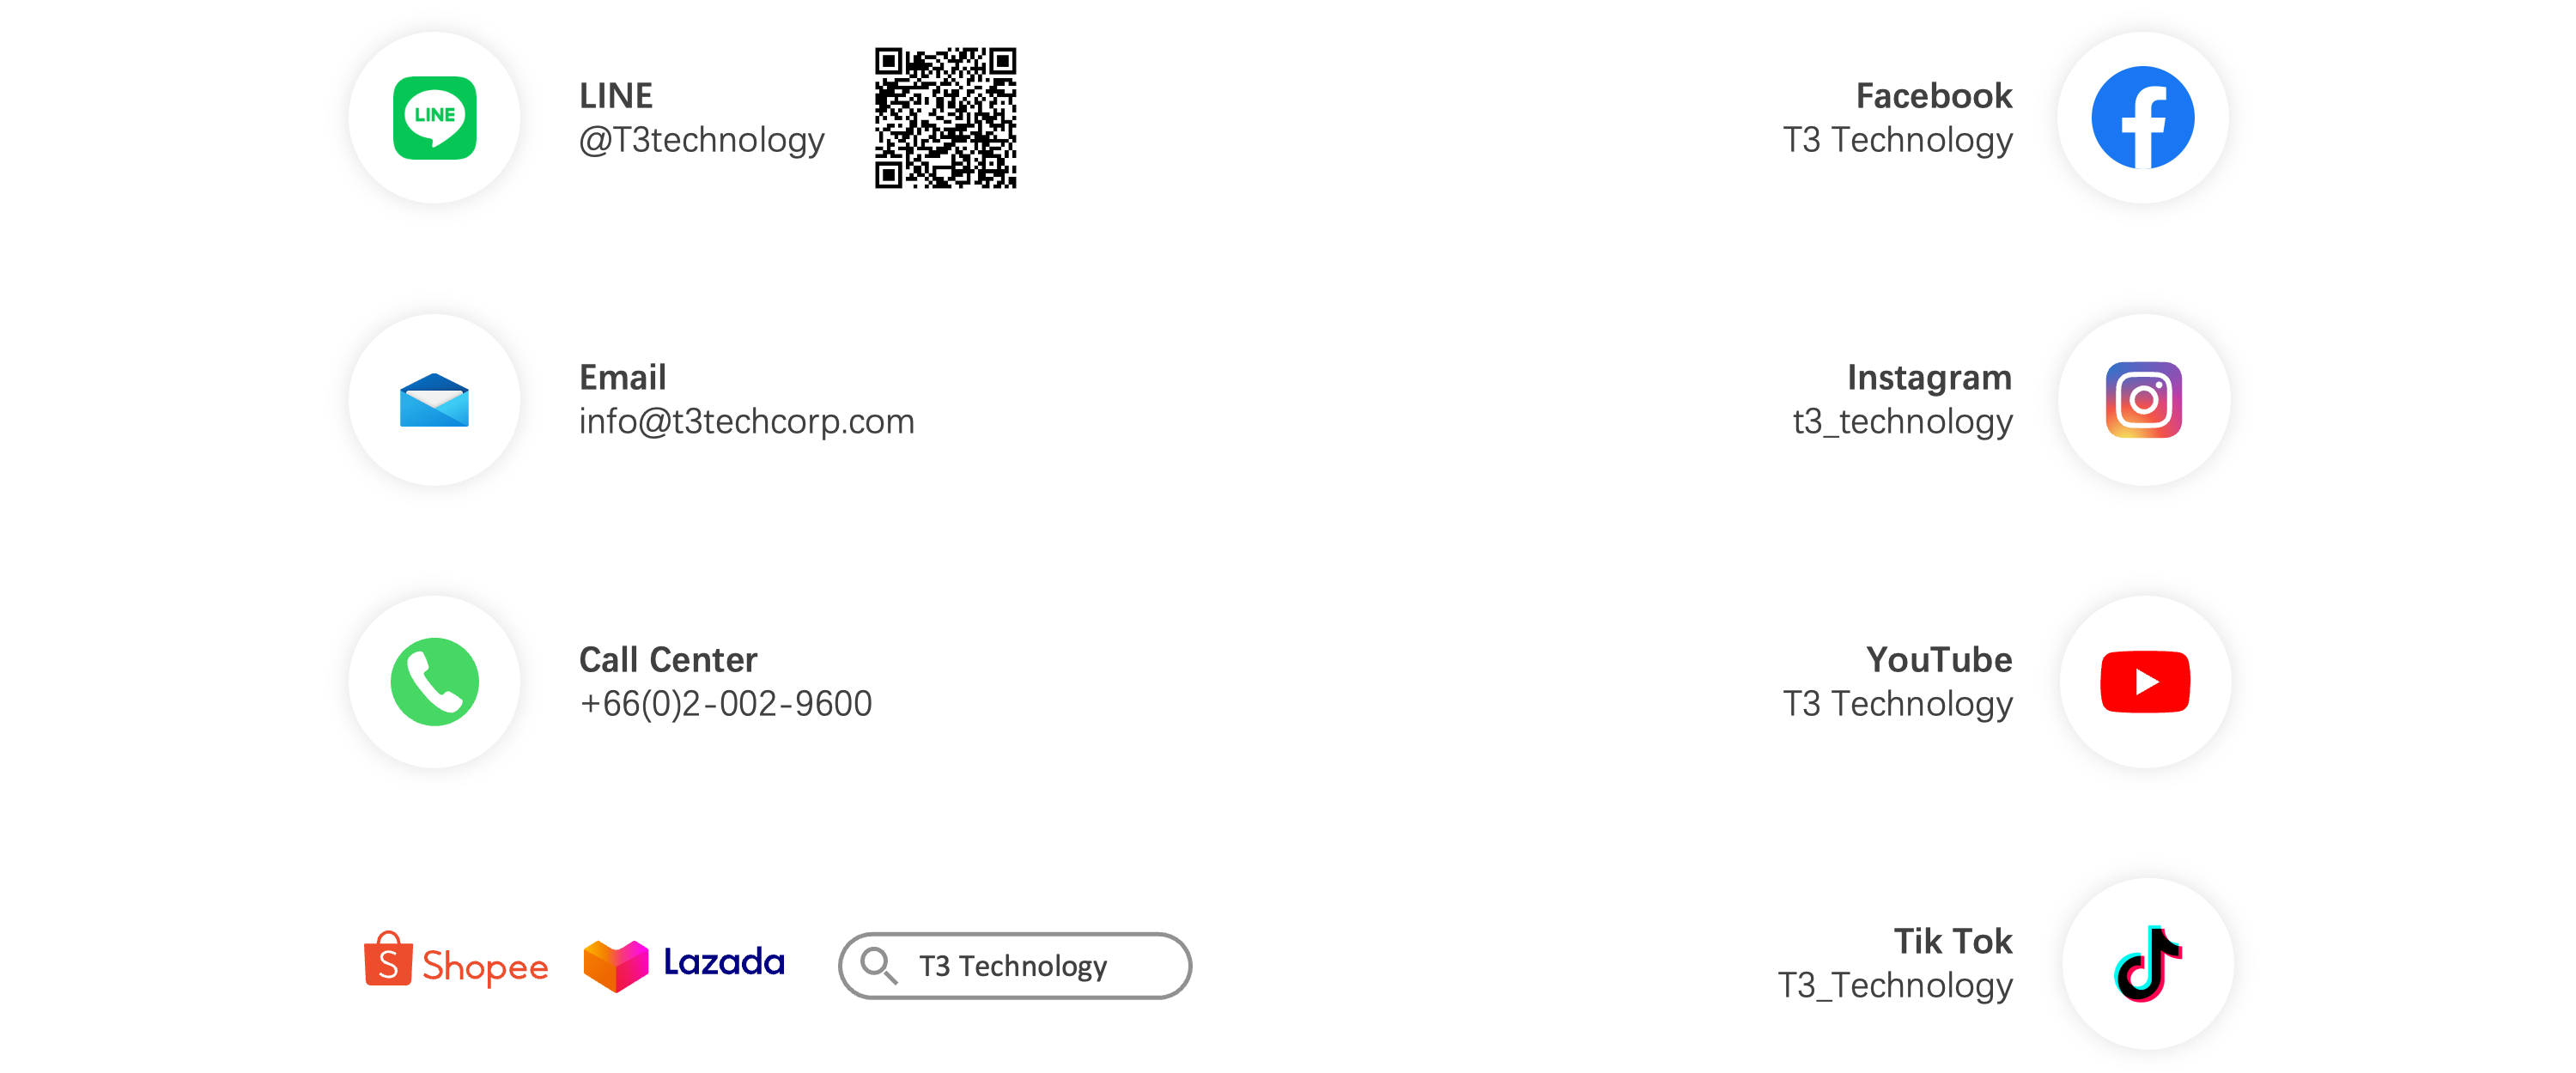Open the info@t3techcorp.com email link

(x=746, y=422)
